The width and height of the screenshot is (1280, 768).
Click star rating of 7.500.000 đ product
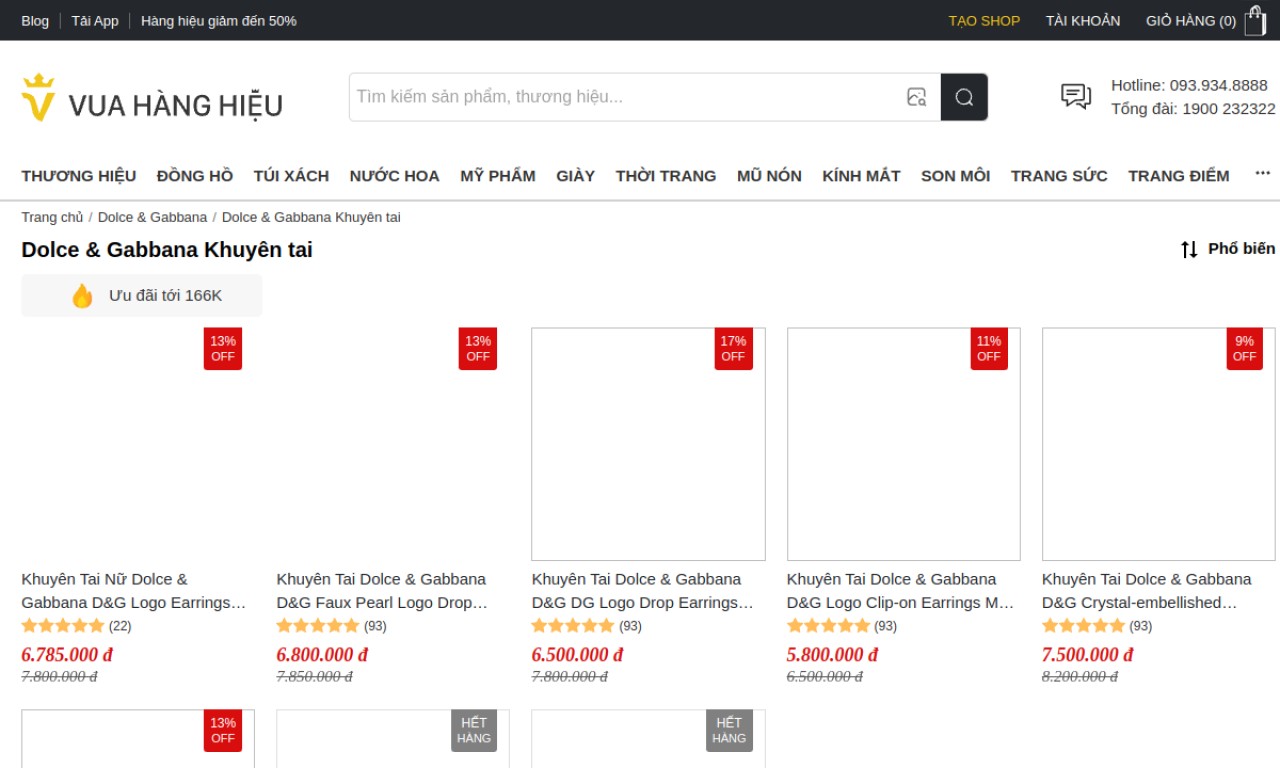coord(1083,626)
